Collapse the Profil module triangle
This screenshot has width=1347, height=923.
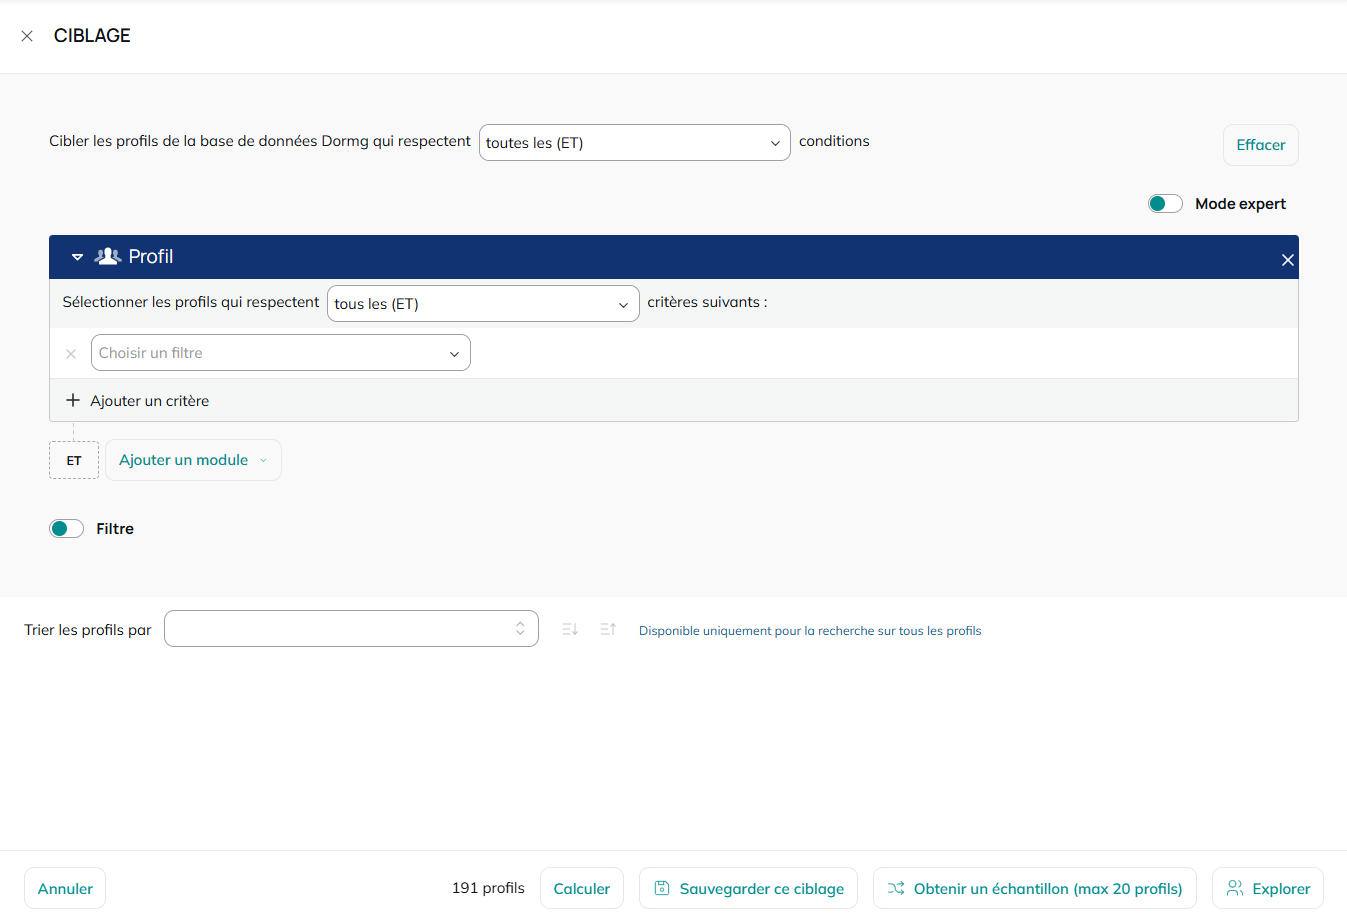(77, 257)
